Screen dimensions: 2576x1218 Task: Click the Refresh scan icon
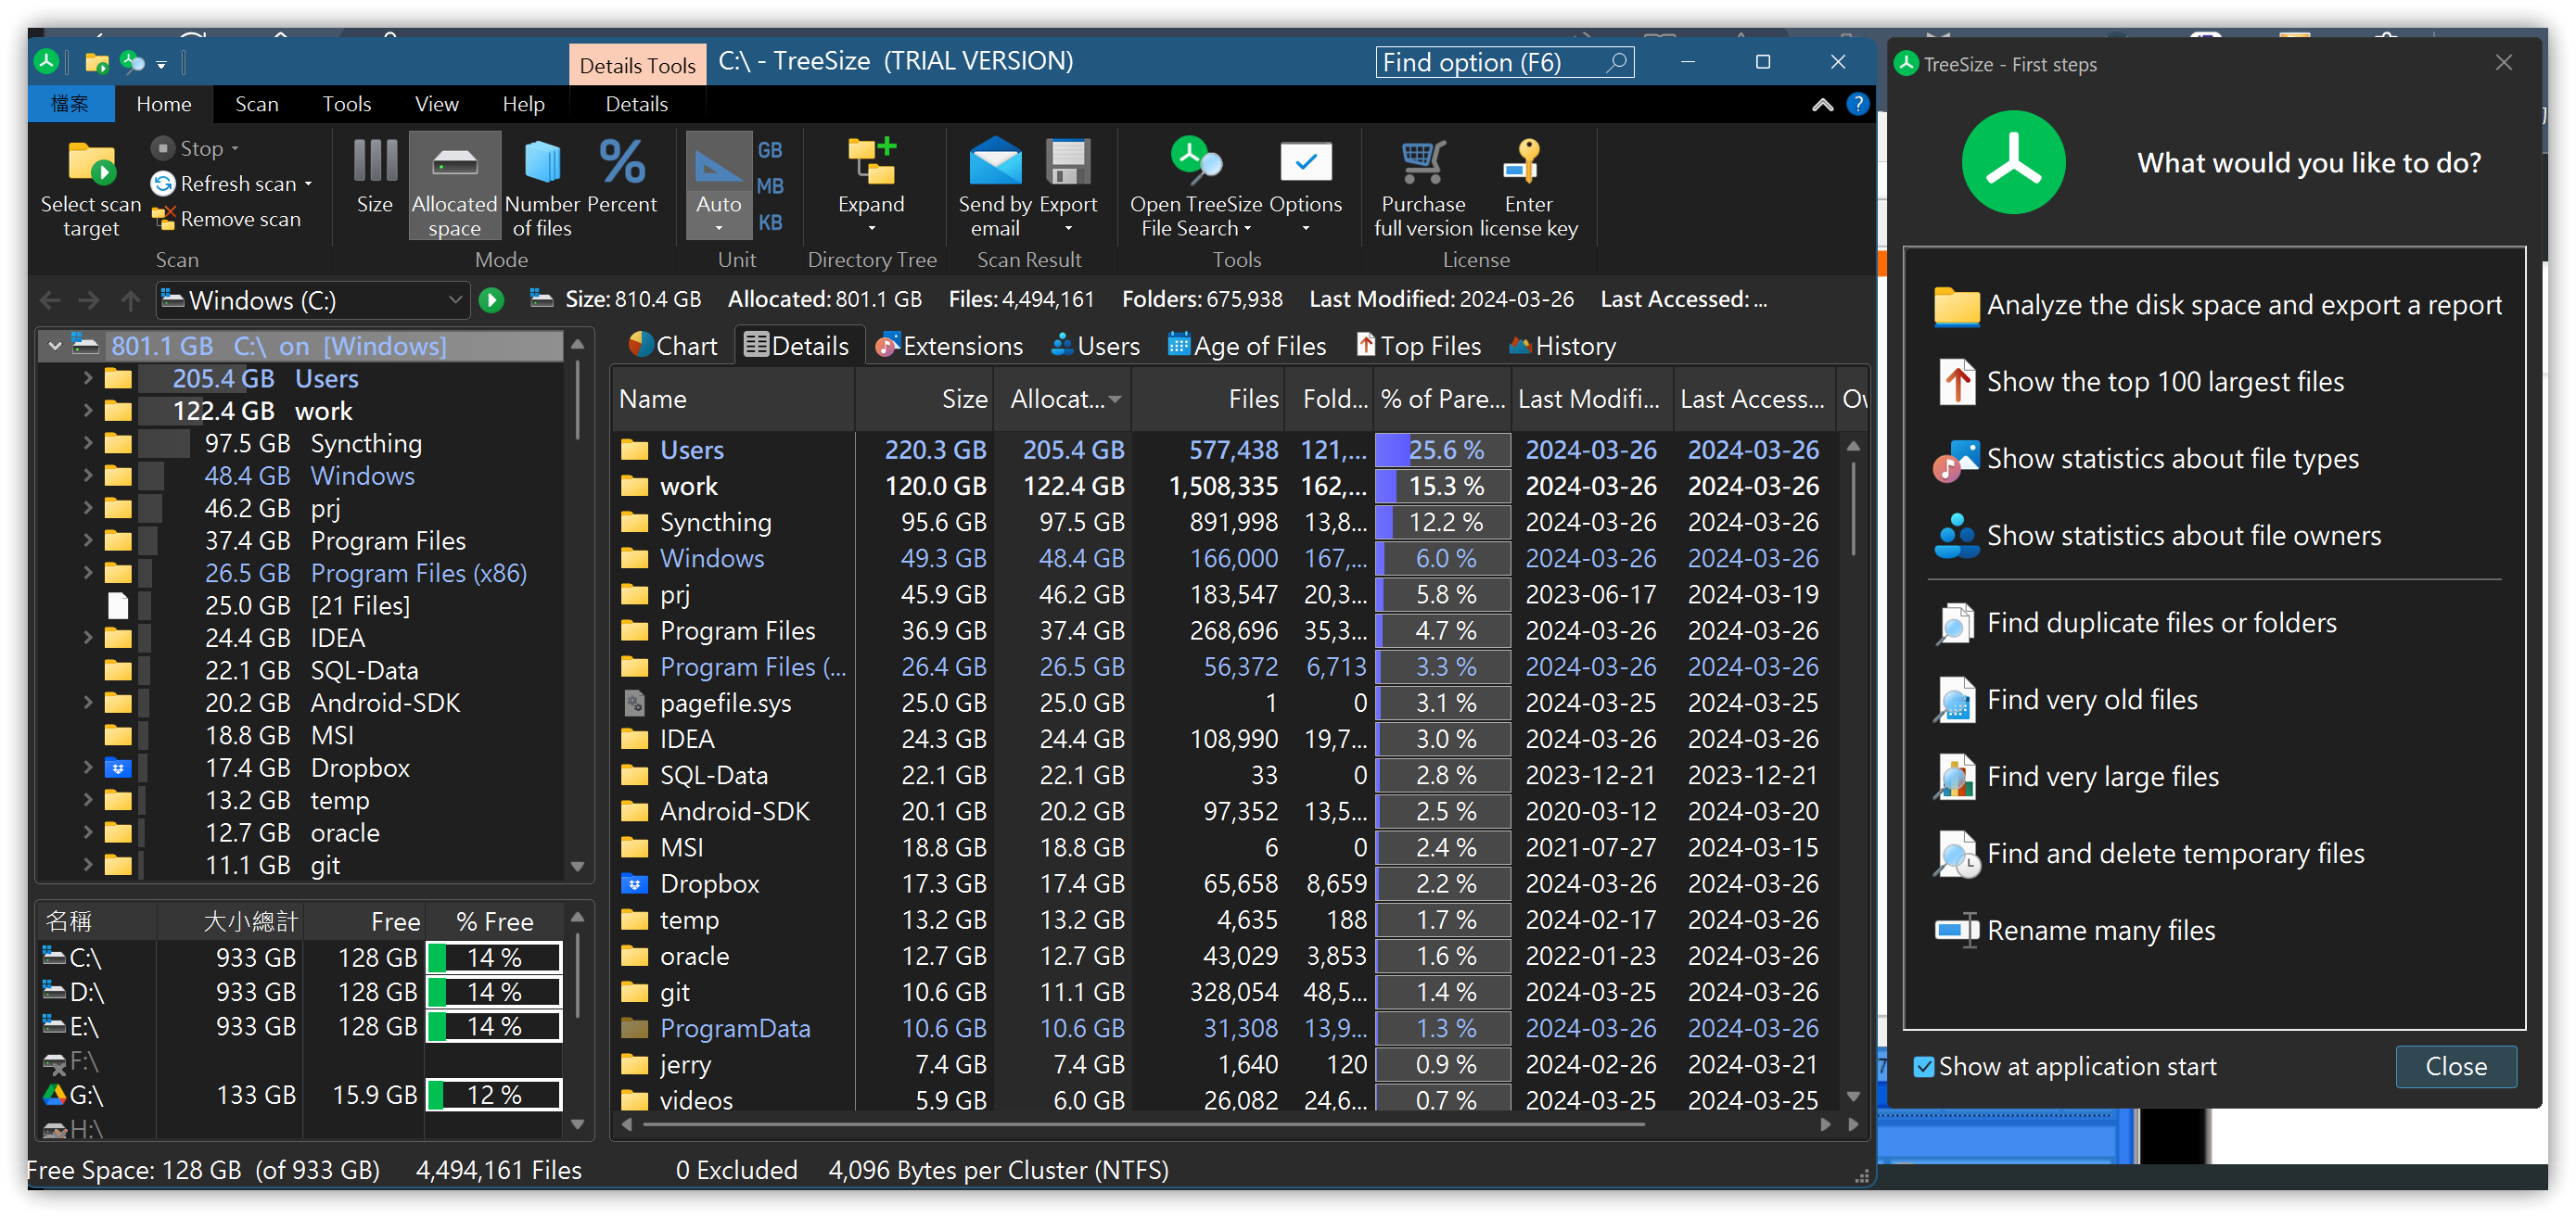click(x=163, y=184)
